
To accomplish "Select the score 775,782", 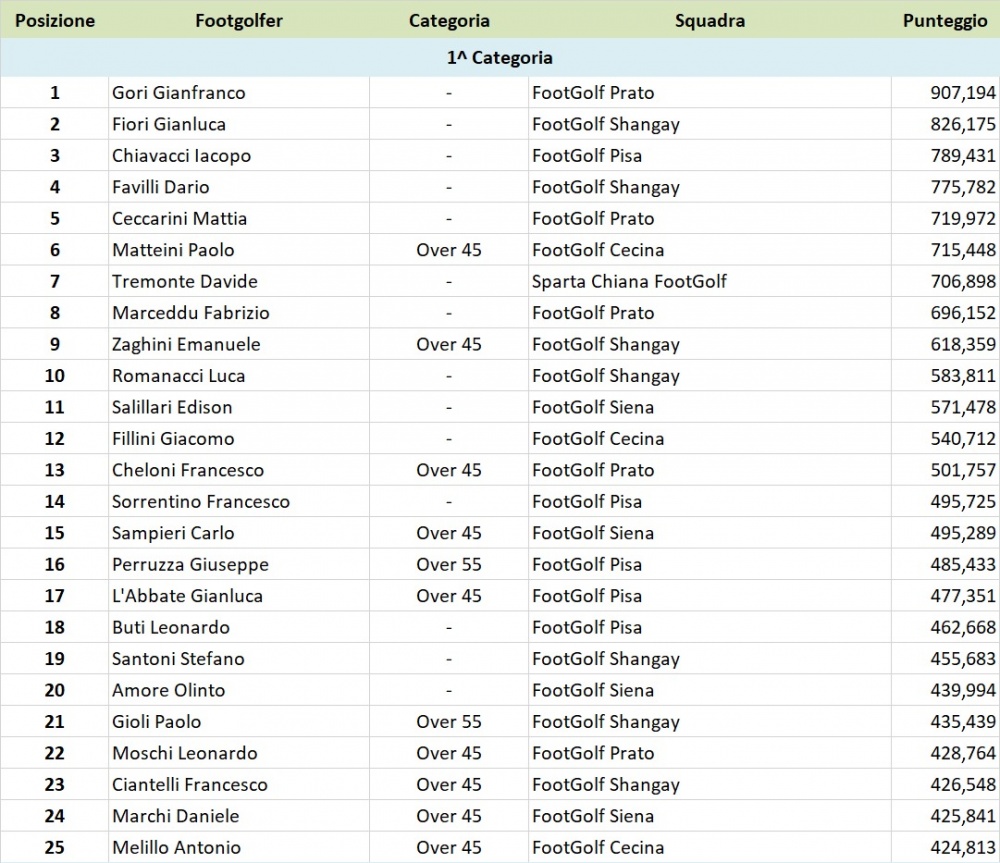I will 963,187.
